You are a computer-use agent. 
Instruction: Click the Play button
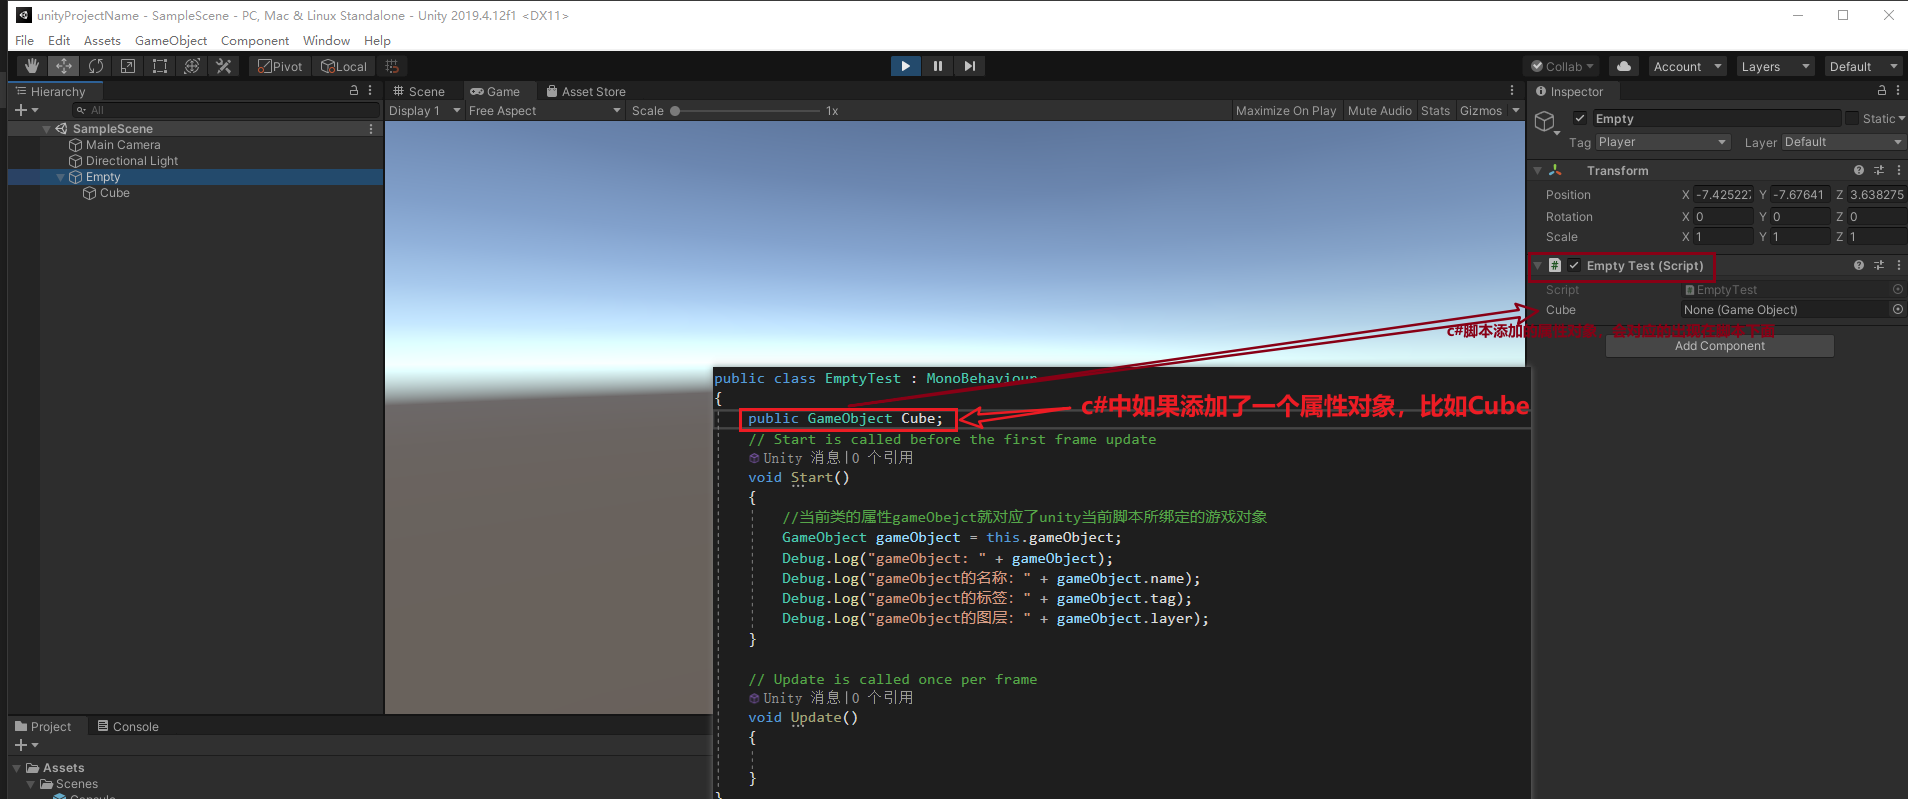tap(905, 66)
